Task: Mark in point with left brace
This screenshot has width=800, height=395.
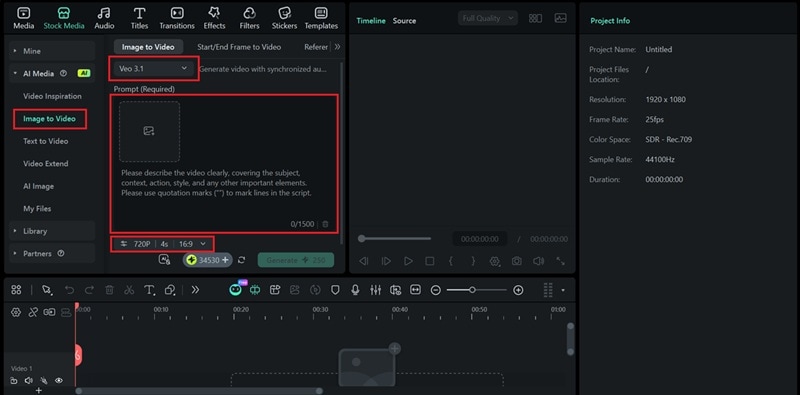Action: [x=451, y=261]
